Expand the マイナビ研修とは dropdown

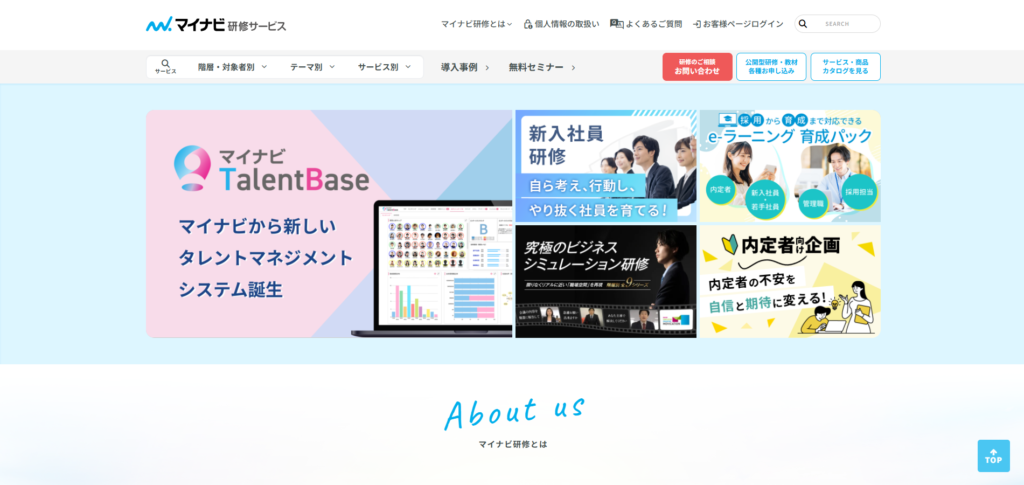pyautogui.click(x=476, y=24)
